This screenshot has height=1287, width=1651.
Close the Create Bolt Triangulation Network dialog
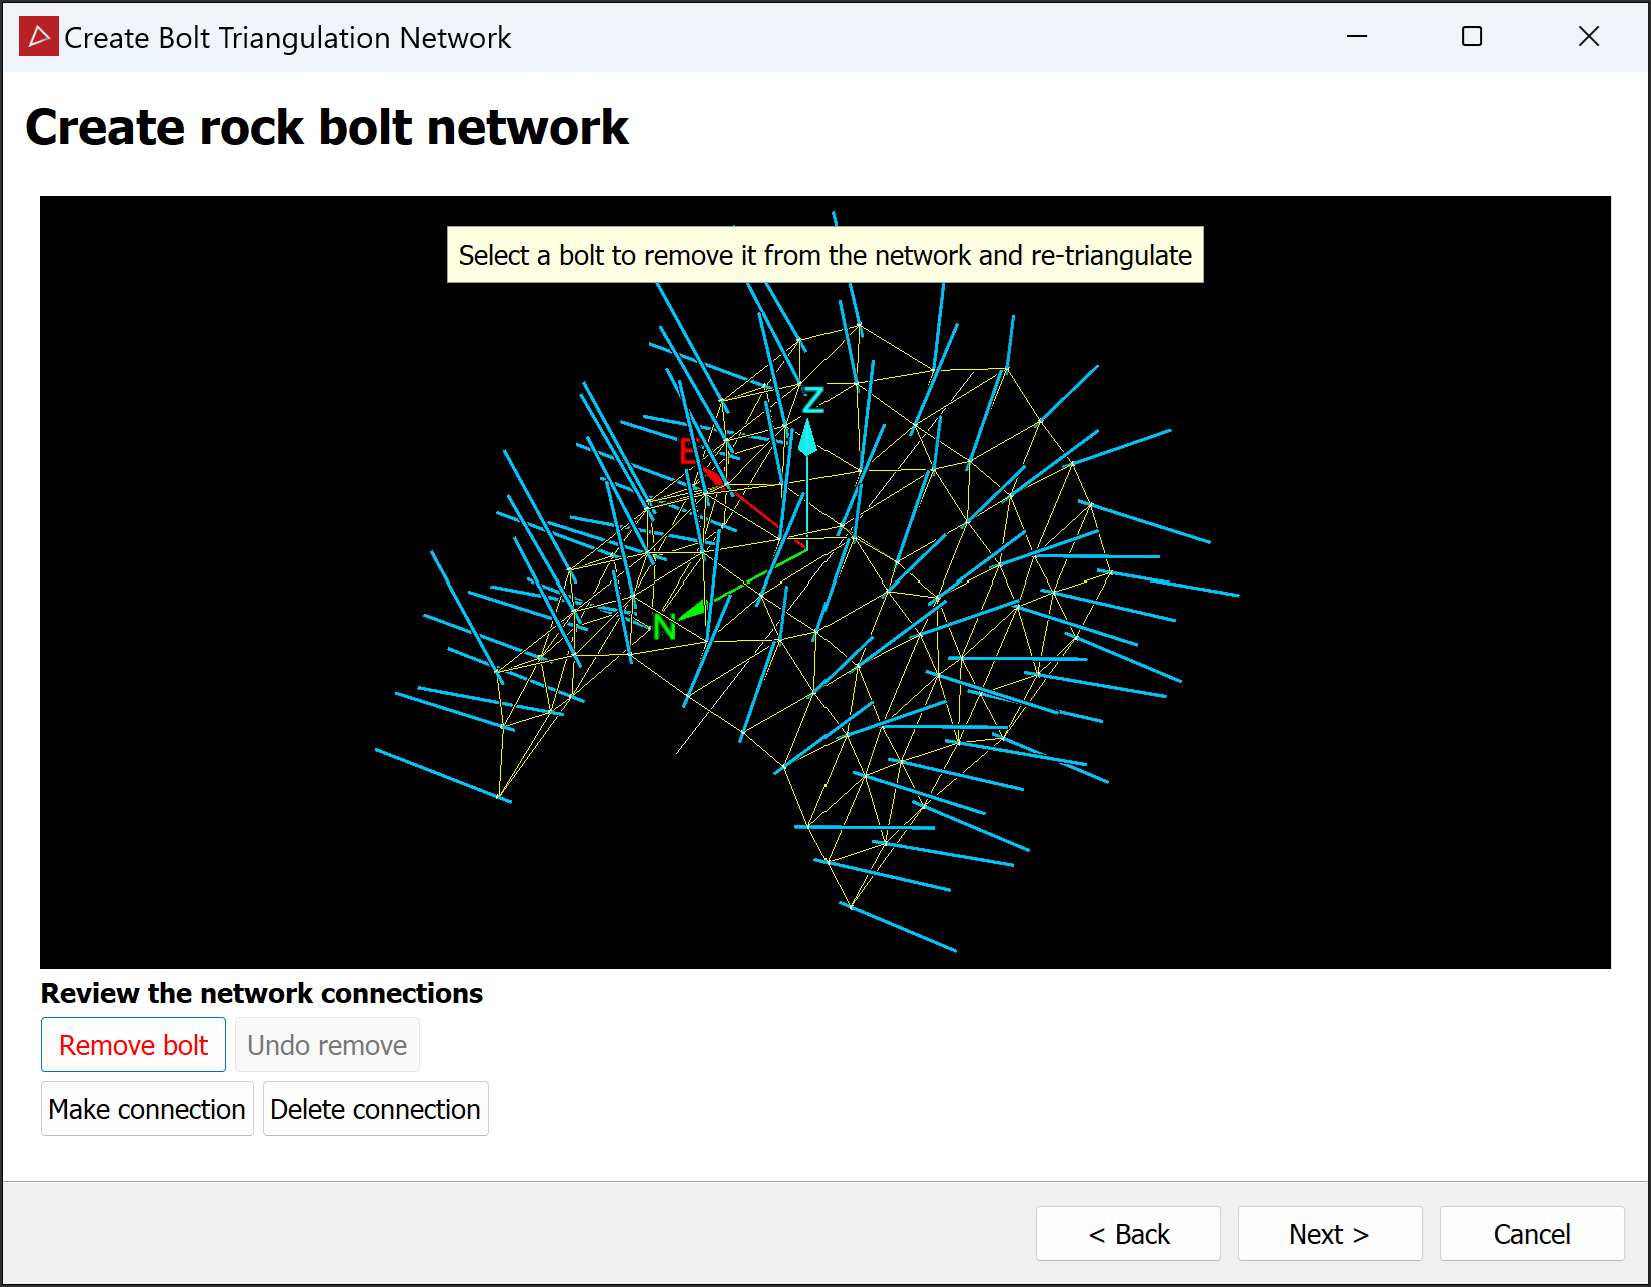pyautogui.click(x=1588, y=37)
